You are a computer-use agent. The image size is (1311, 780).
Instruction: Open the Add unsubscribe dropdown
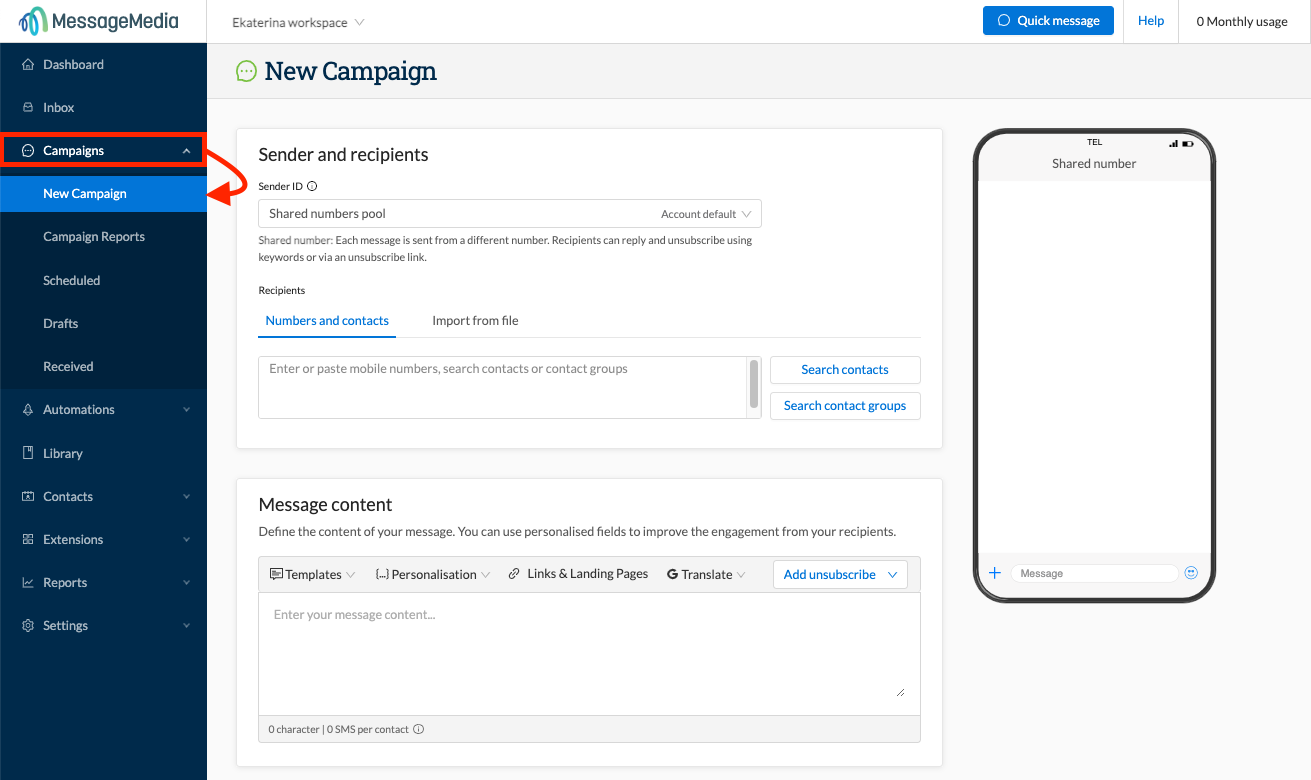(840, 574)
